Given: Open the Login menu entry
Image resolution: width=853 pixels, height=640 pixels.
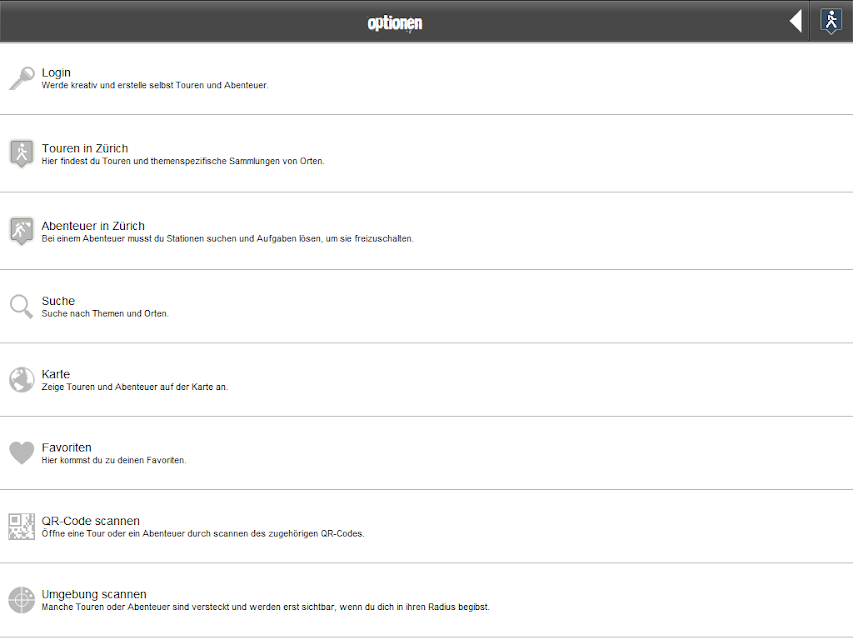Looking at the screenshot, I should pos(426,79).
